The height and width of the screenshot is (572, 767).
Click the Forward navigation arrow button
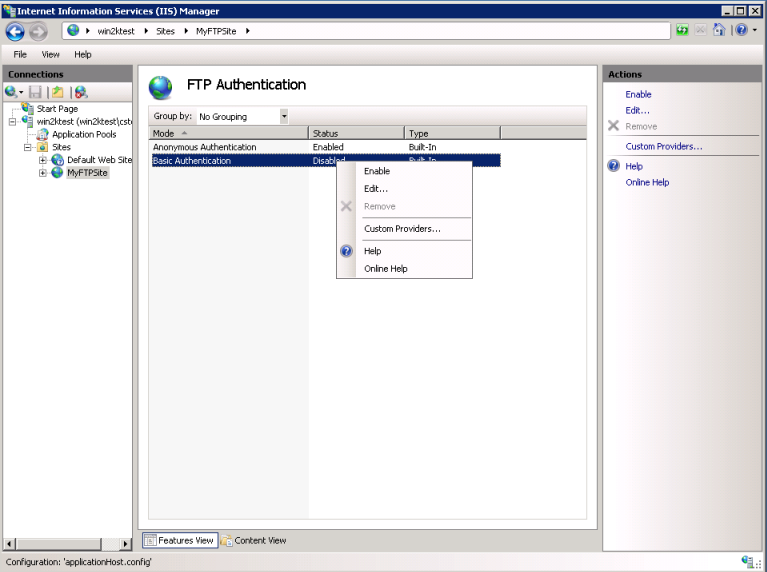[x=38, y=32]
